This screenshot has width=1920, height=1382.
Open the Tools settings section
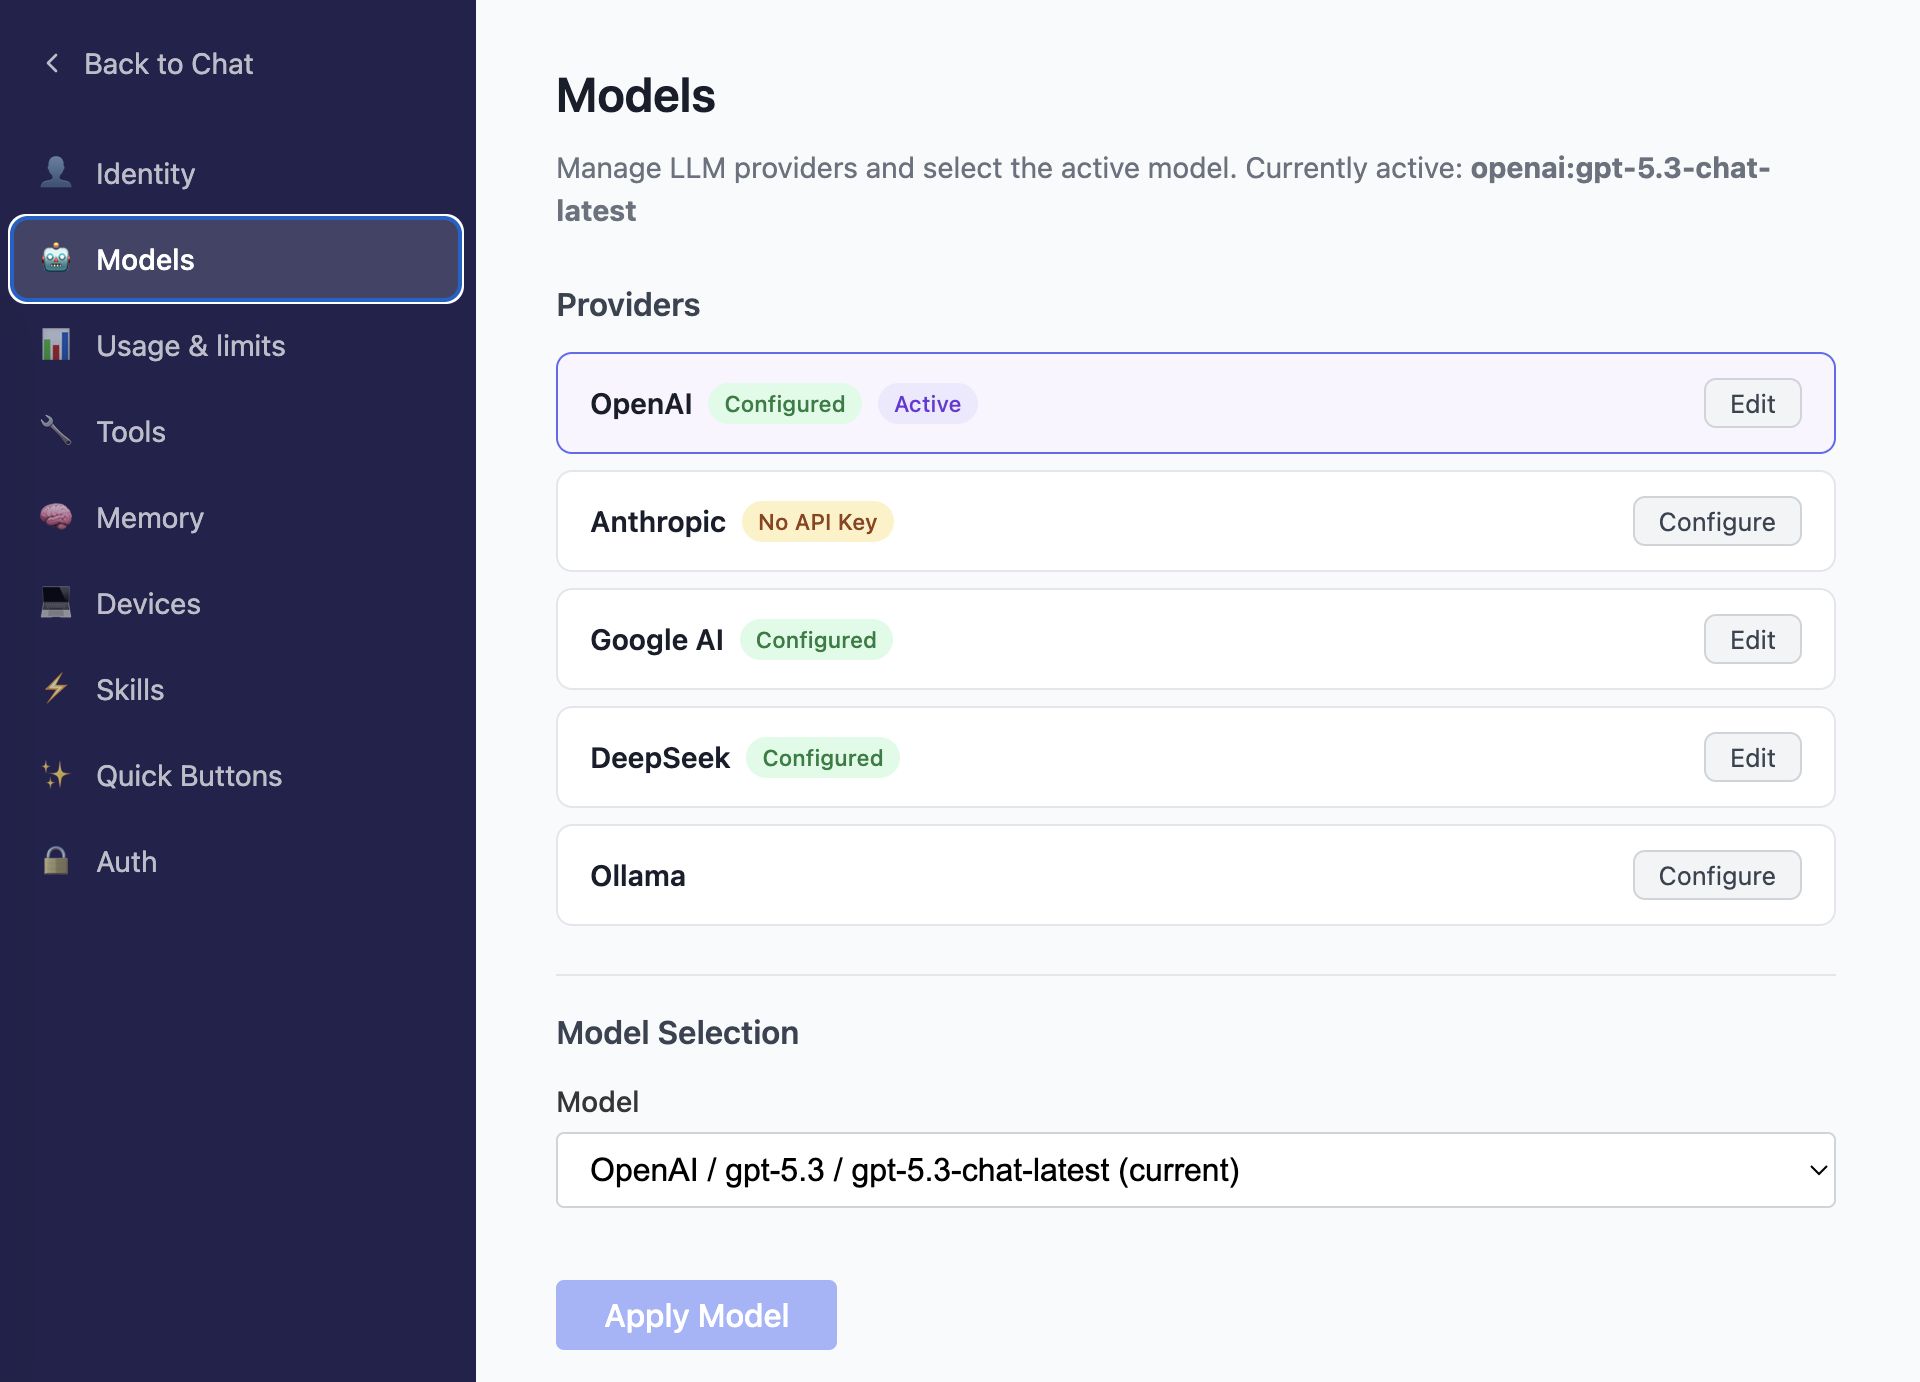(236, 431)
